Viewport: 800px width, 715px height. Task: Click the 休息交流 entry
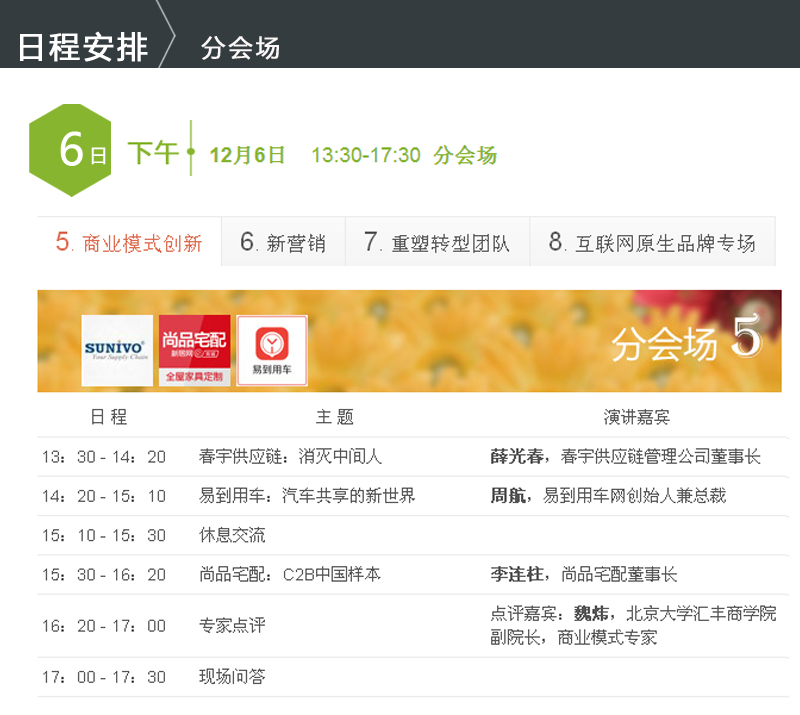pos(232,535)
